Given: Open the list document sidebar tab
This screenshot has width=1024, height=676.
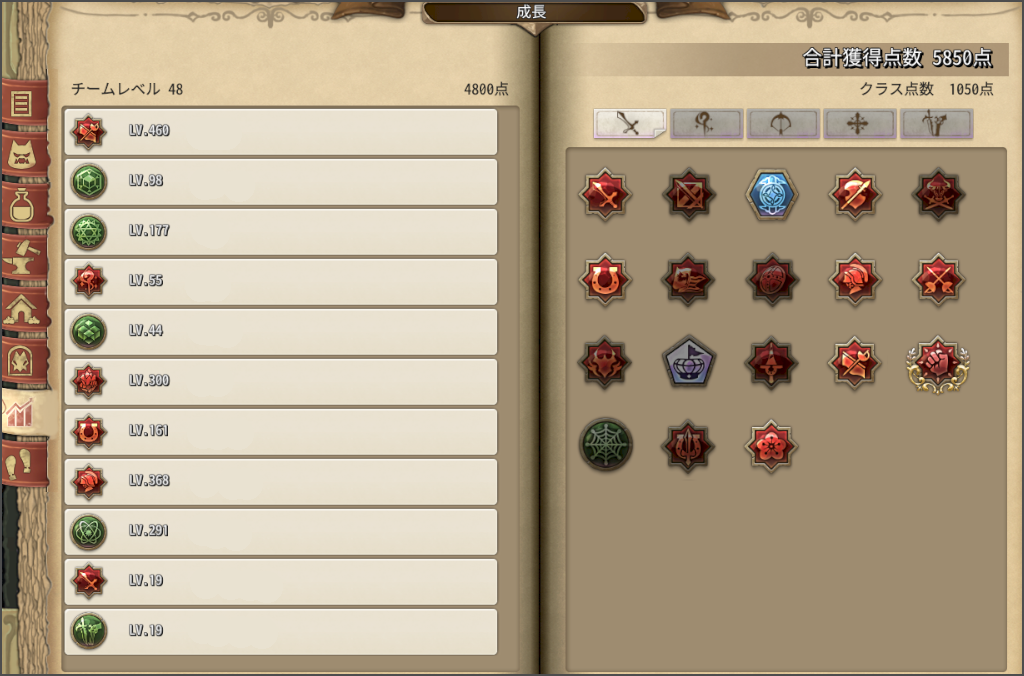Looking at the screenshot, I should pos(24,103).
